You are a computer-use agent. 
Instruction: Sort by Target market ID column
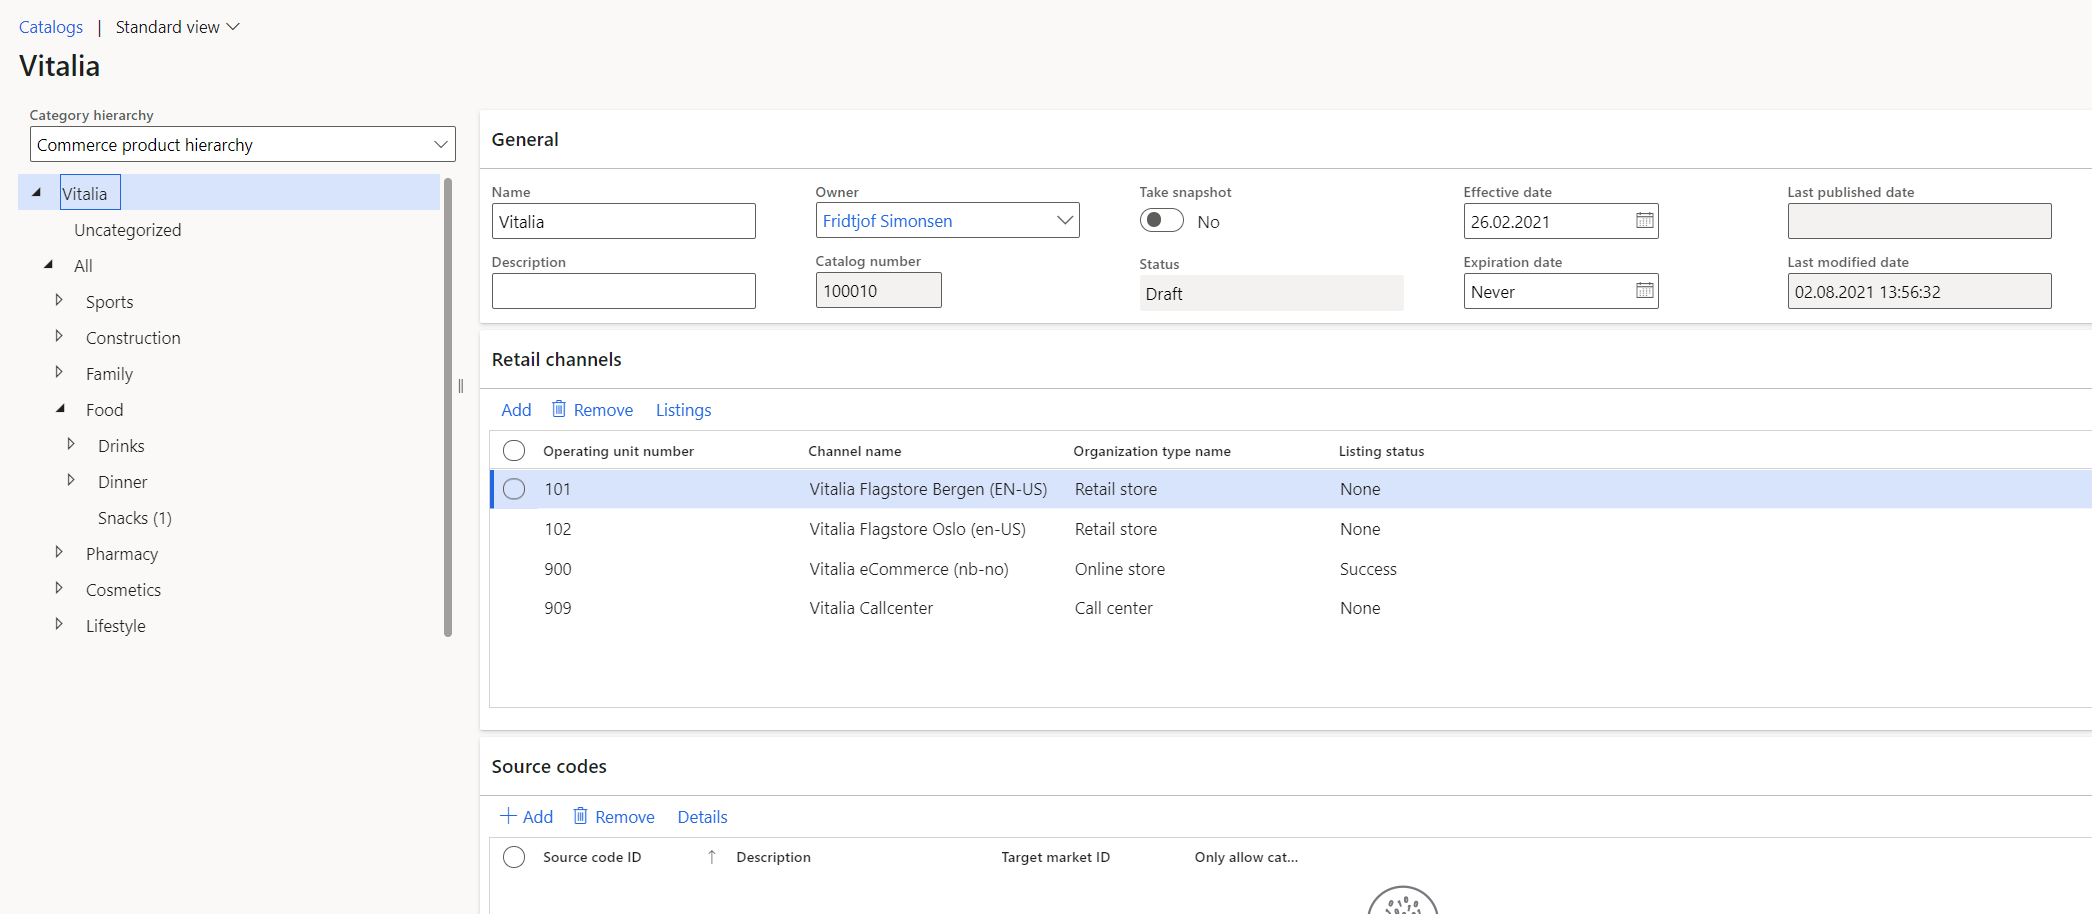(x=1056, y=857)
